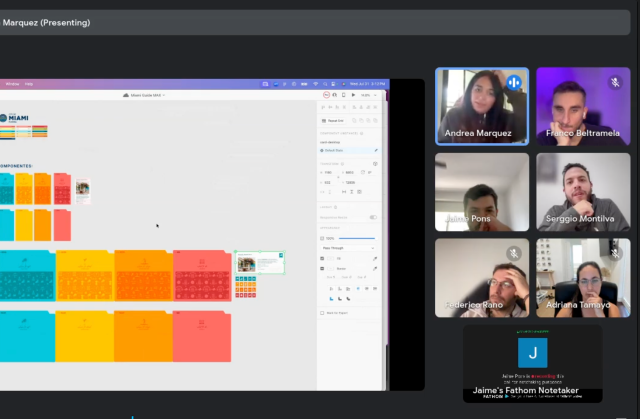Screen dimensions: 640x419
Task: Select Jaime's Fathom Notetaker tile
Action: pos(533,364)
